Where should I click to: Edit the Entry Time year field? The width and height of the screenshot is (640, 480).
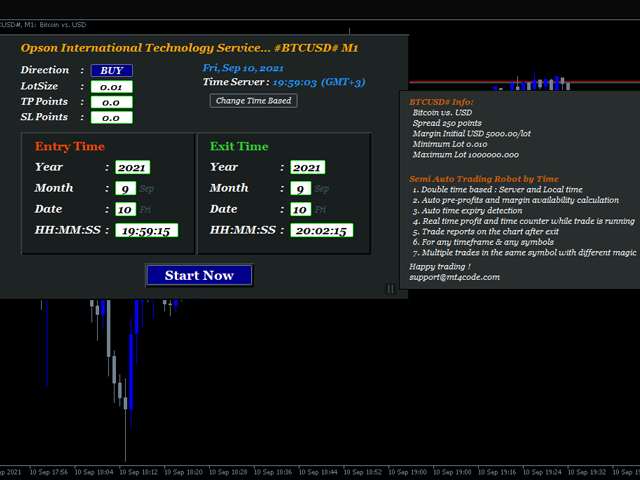133,167
